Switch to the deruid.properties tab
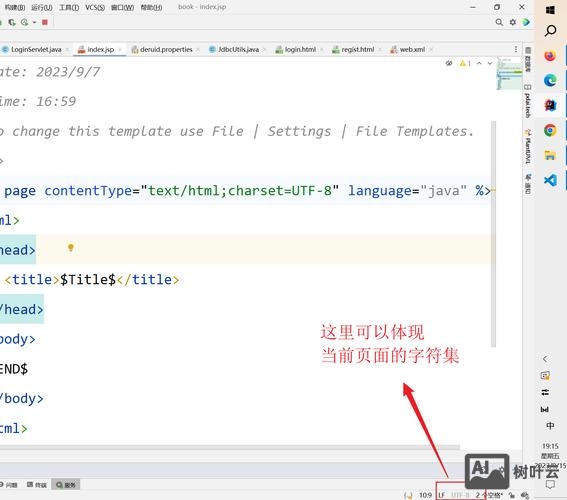567x500 pixels. [166, 50]
